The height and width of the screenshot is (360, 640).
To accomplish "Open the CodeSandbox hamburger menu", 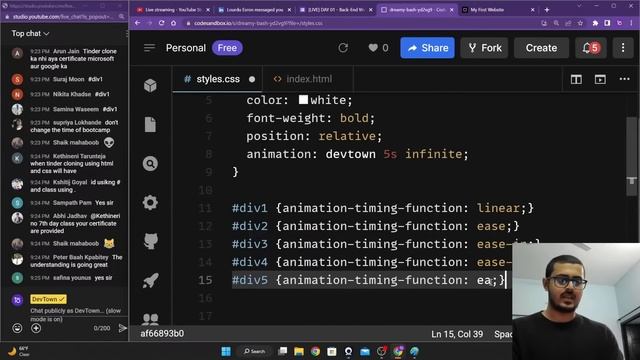I will 149,48.
